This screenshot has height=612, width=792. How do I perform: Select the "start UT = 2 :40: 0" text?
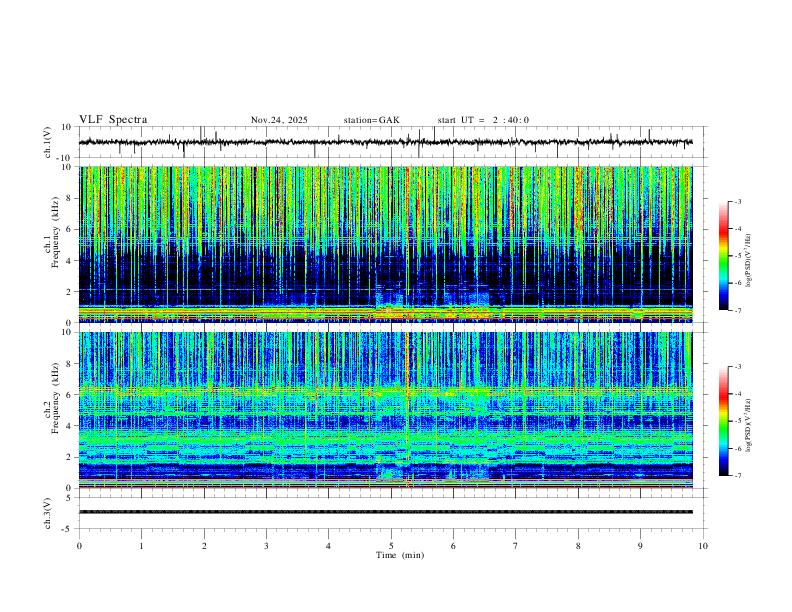tap(483, 120)
